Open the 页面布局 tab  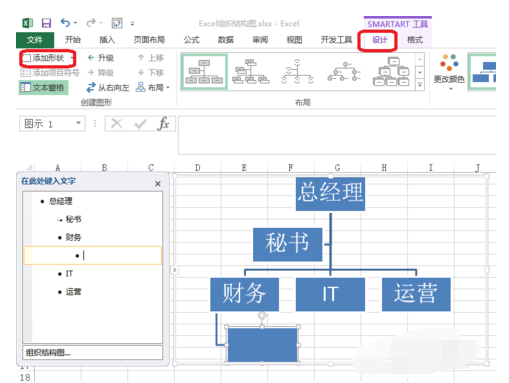149,40
